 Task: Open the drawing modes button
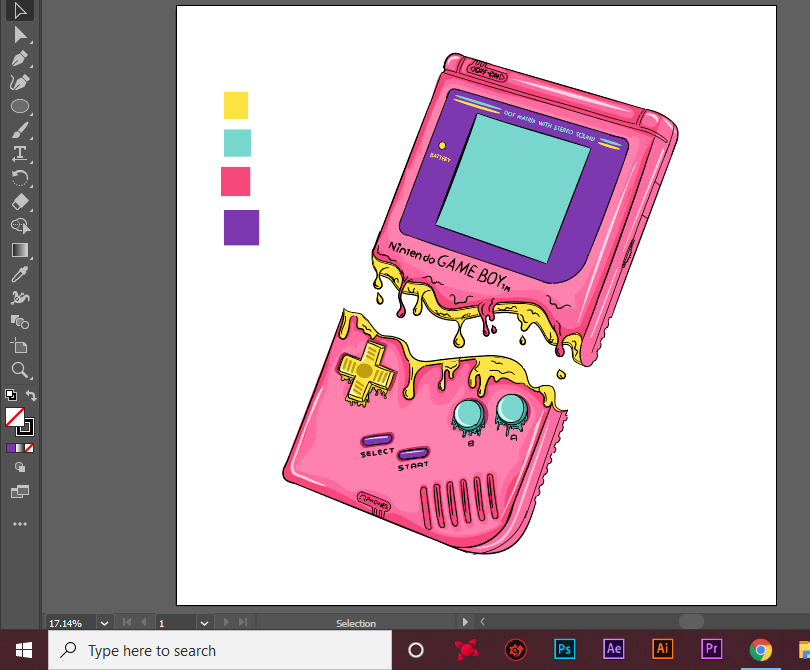tap(20, 468)
